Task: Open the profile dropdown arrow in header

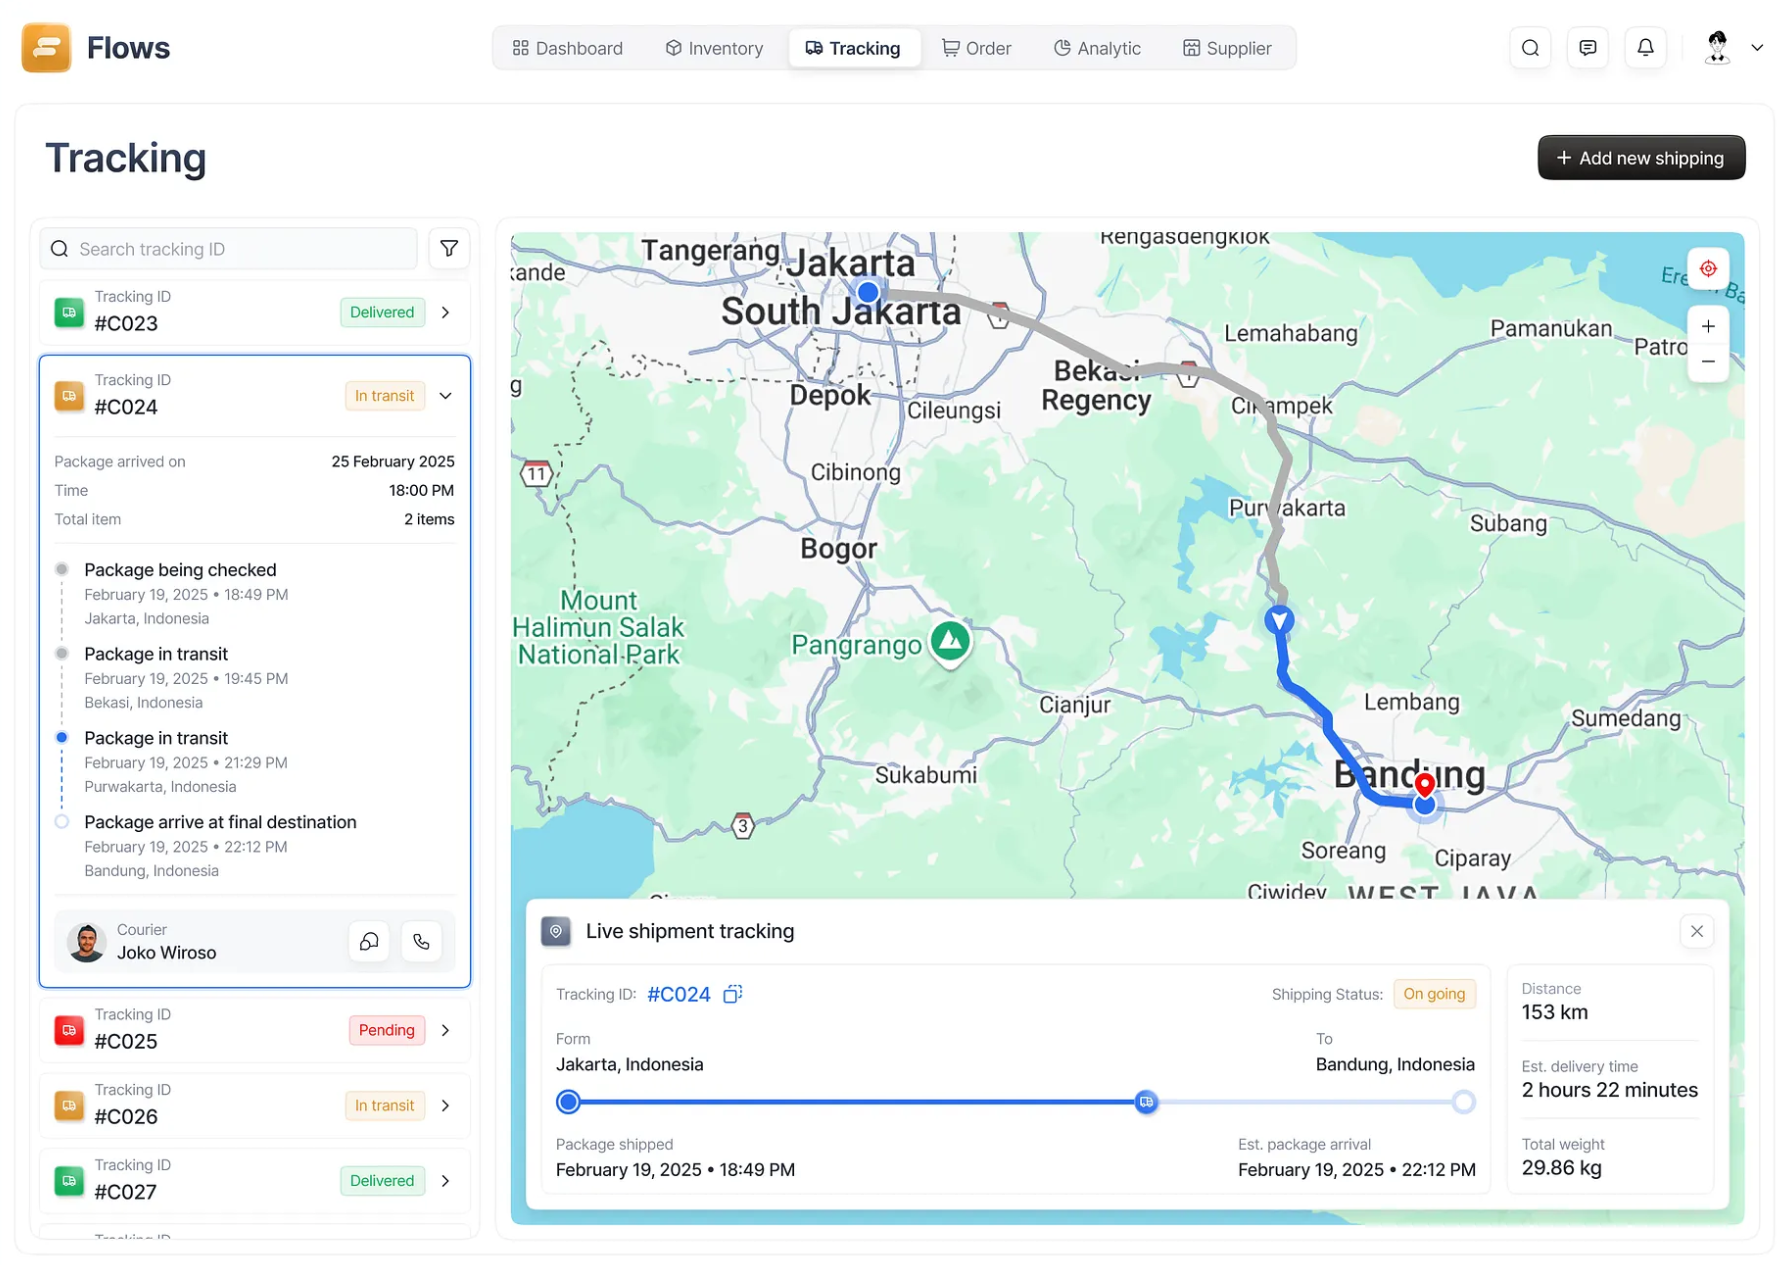Action: (1758, 47)
